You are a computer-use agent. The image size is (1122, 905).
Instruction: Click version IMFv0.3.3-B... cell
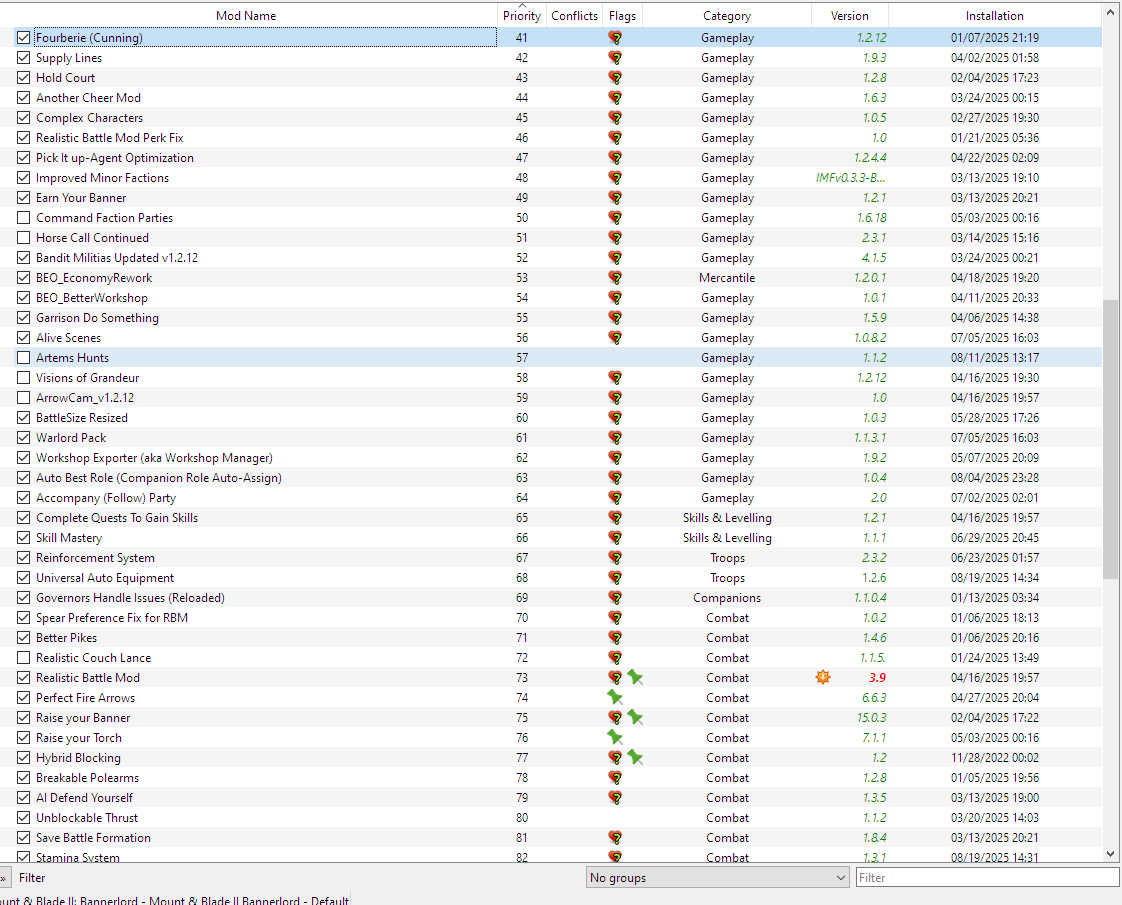[x=850, y=177]
